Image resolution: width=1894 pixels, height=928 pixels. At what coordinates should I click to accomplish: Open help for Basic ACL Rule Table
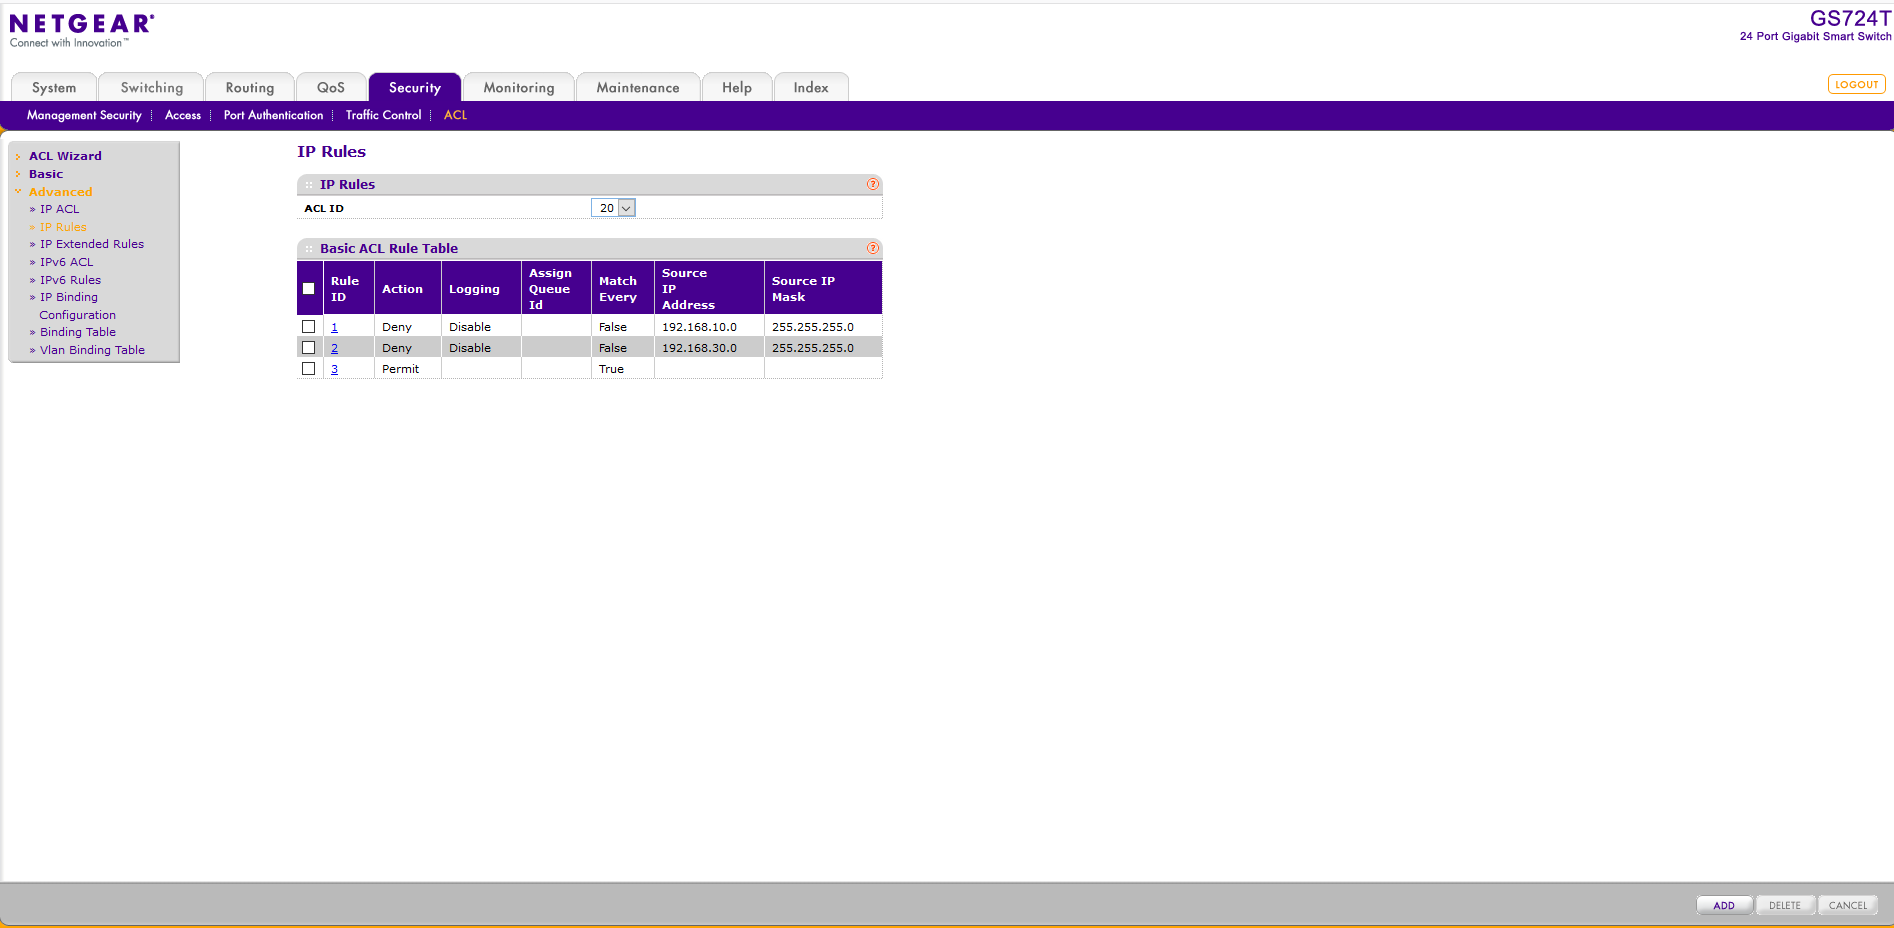point(872,248)
